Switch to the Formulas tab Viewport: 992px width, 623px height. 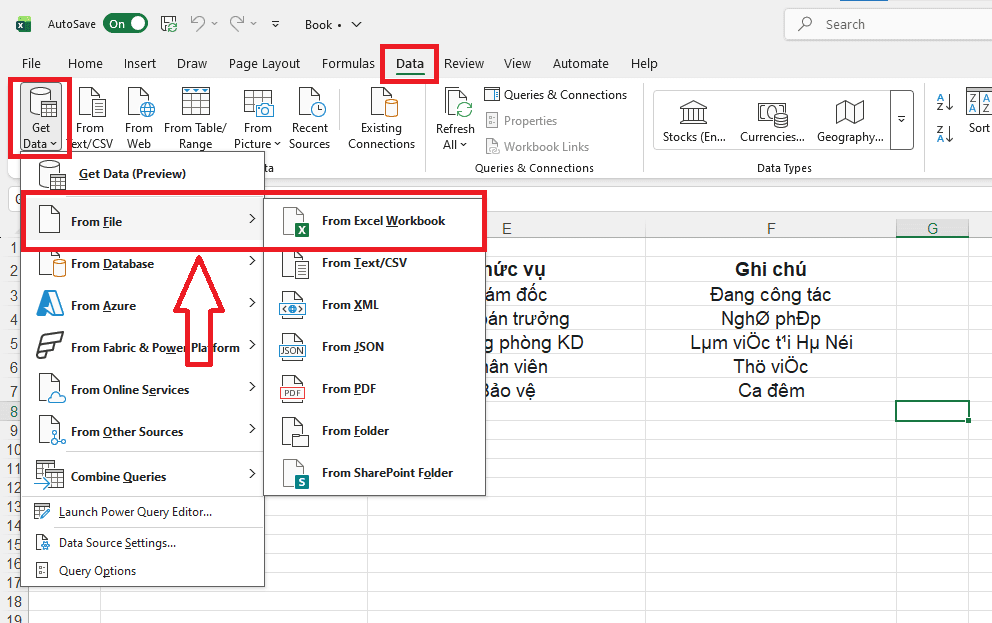[348, 63]
